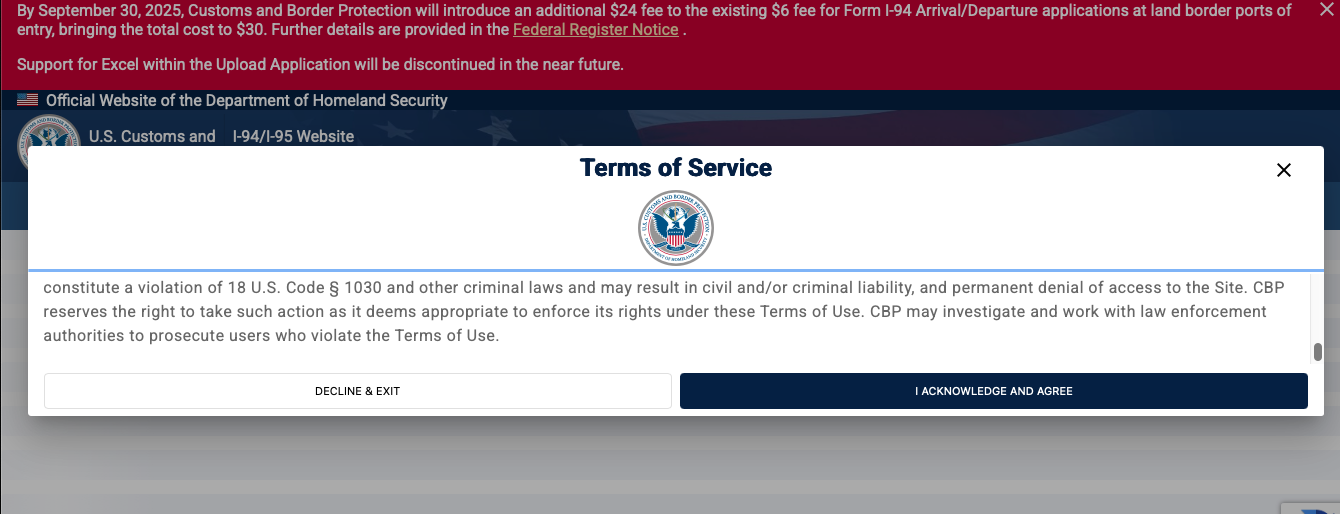Click the Official Website of DHS text
The height and width of the screenshot is (514, 1340).
tap(246, 100)
